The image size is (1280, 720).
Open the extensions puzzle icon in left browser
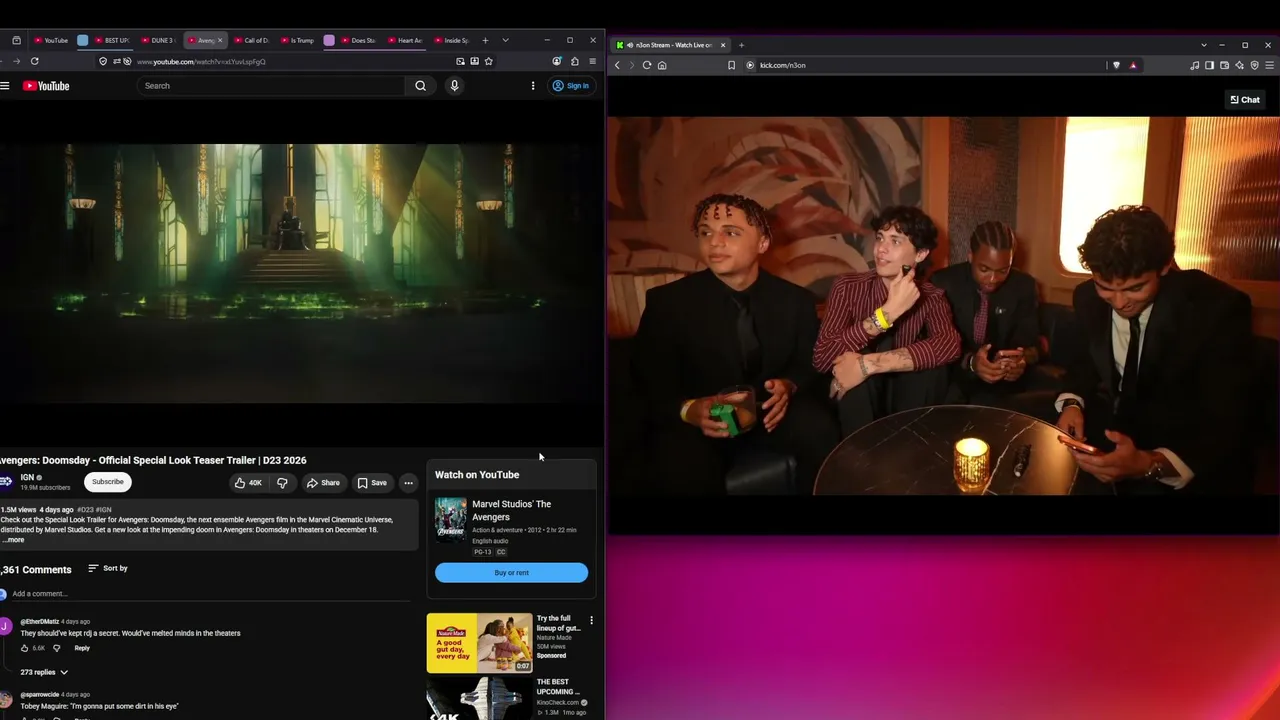[574, 61]
